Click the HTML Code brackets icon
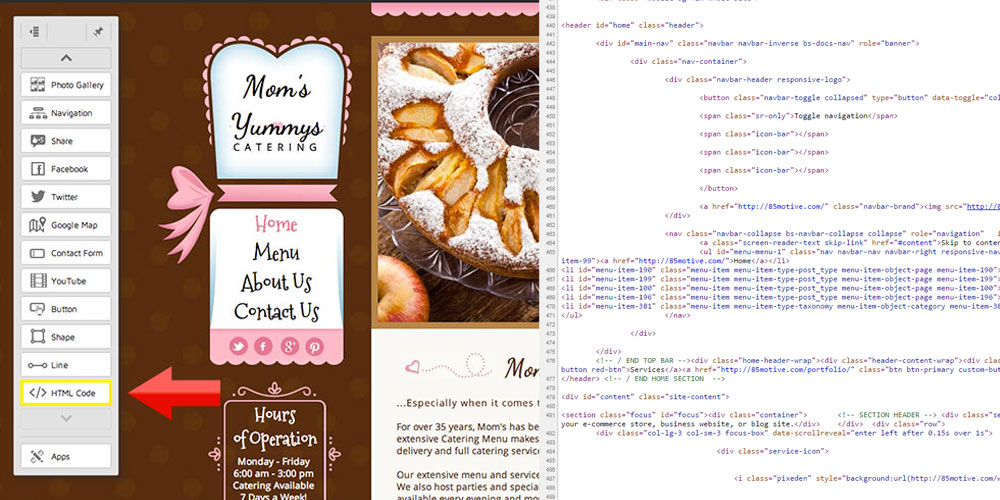Image resolution: width=1000 pixels, height=500 pixels. pyautogui.click(x=38, y=393)
